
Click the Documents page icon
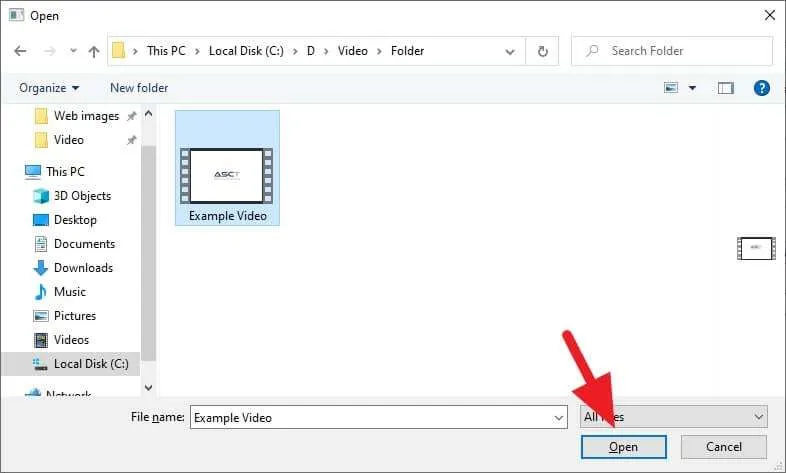tap(41, 244)
